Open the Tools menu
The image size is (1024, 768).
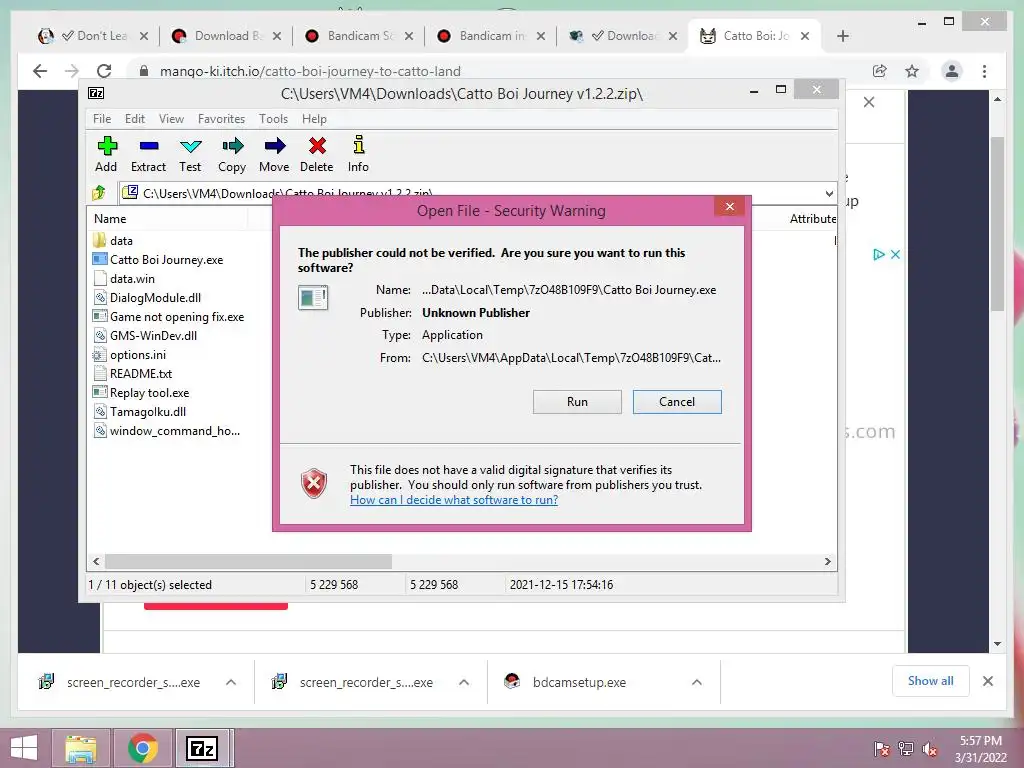[x=273, y=119]
